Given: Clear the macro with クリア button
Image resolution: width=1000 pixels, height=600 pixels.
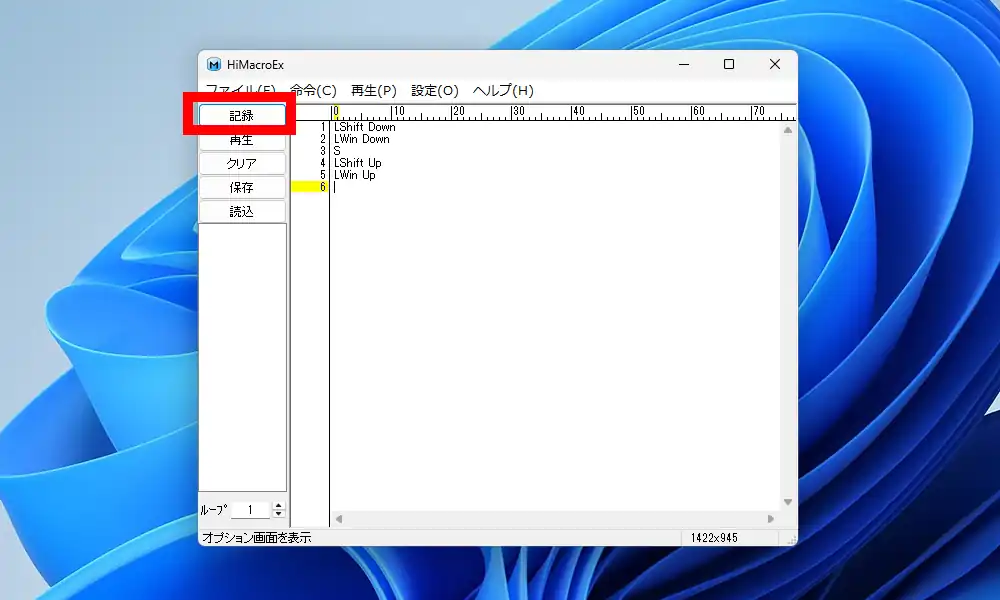Looking at the screenshot, I should (242, 164).
